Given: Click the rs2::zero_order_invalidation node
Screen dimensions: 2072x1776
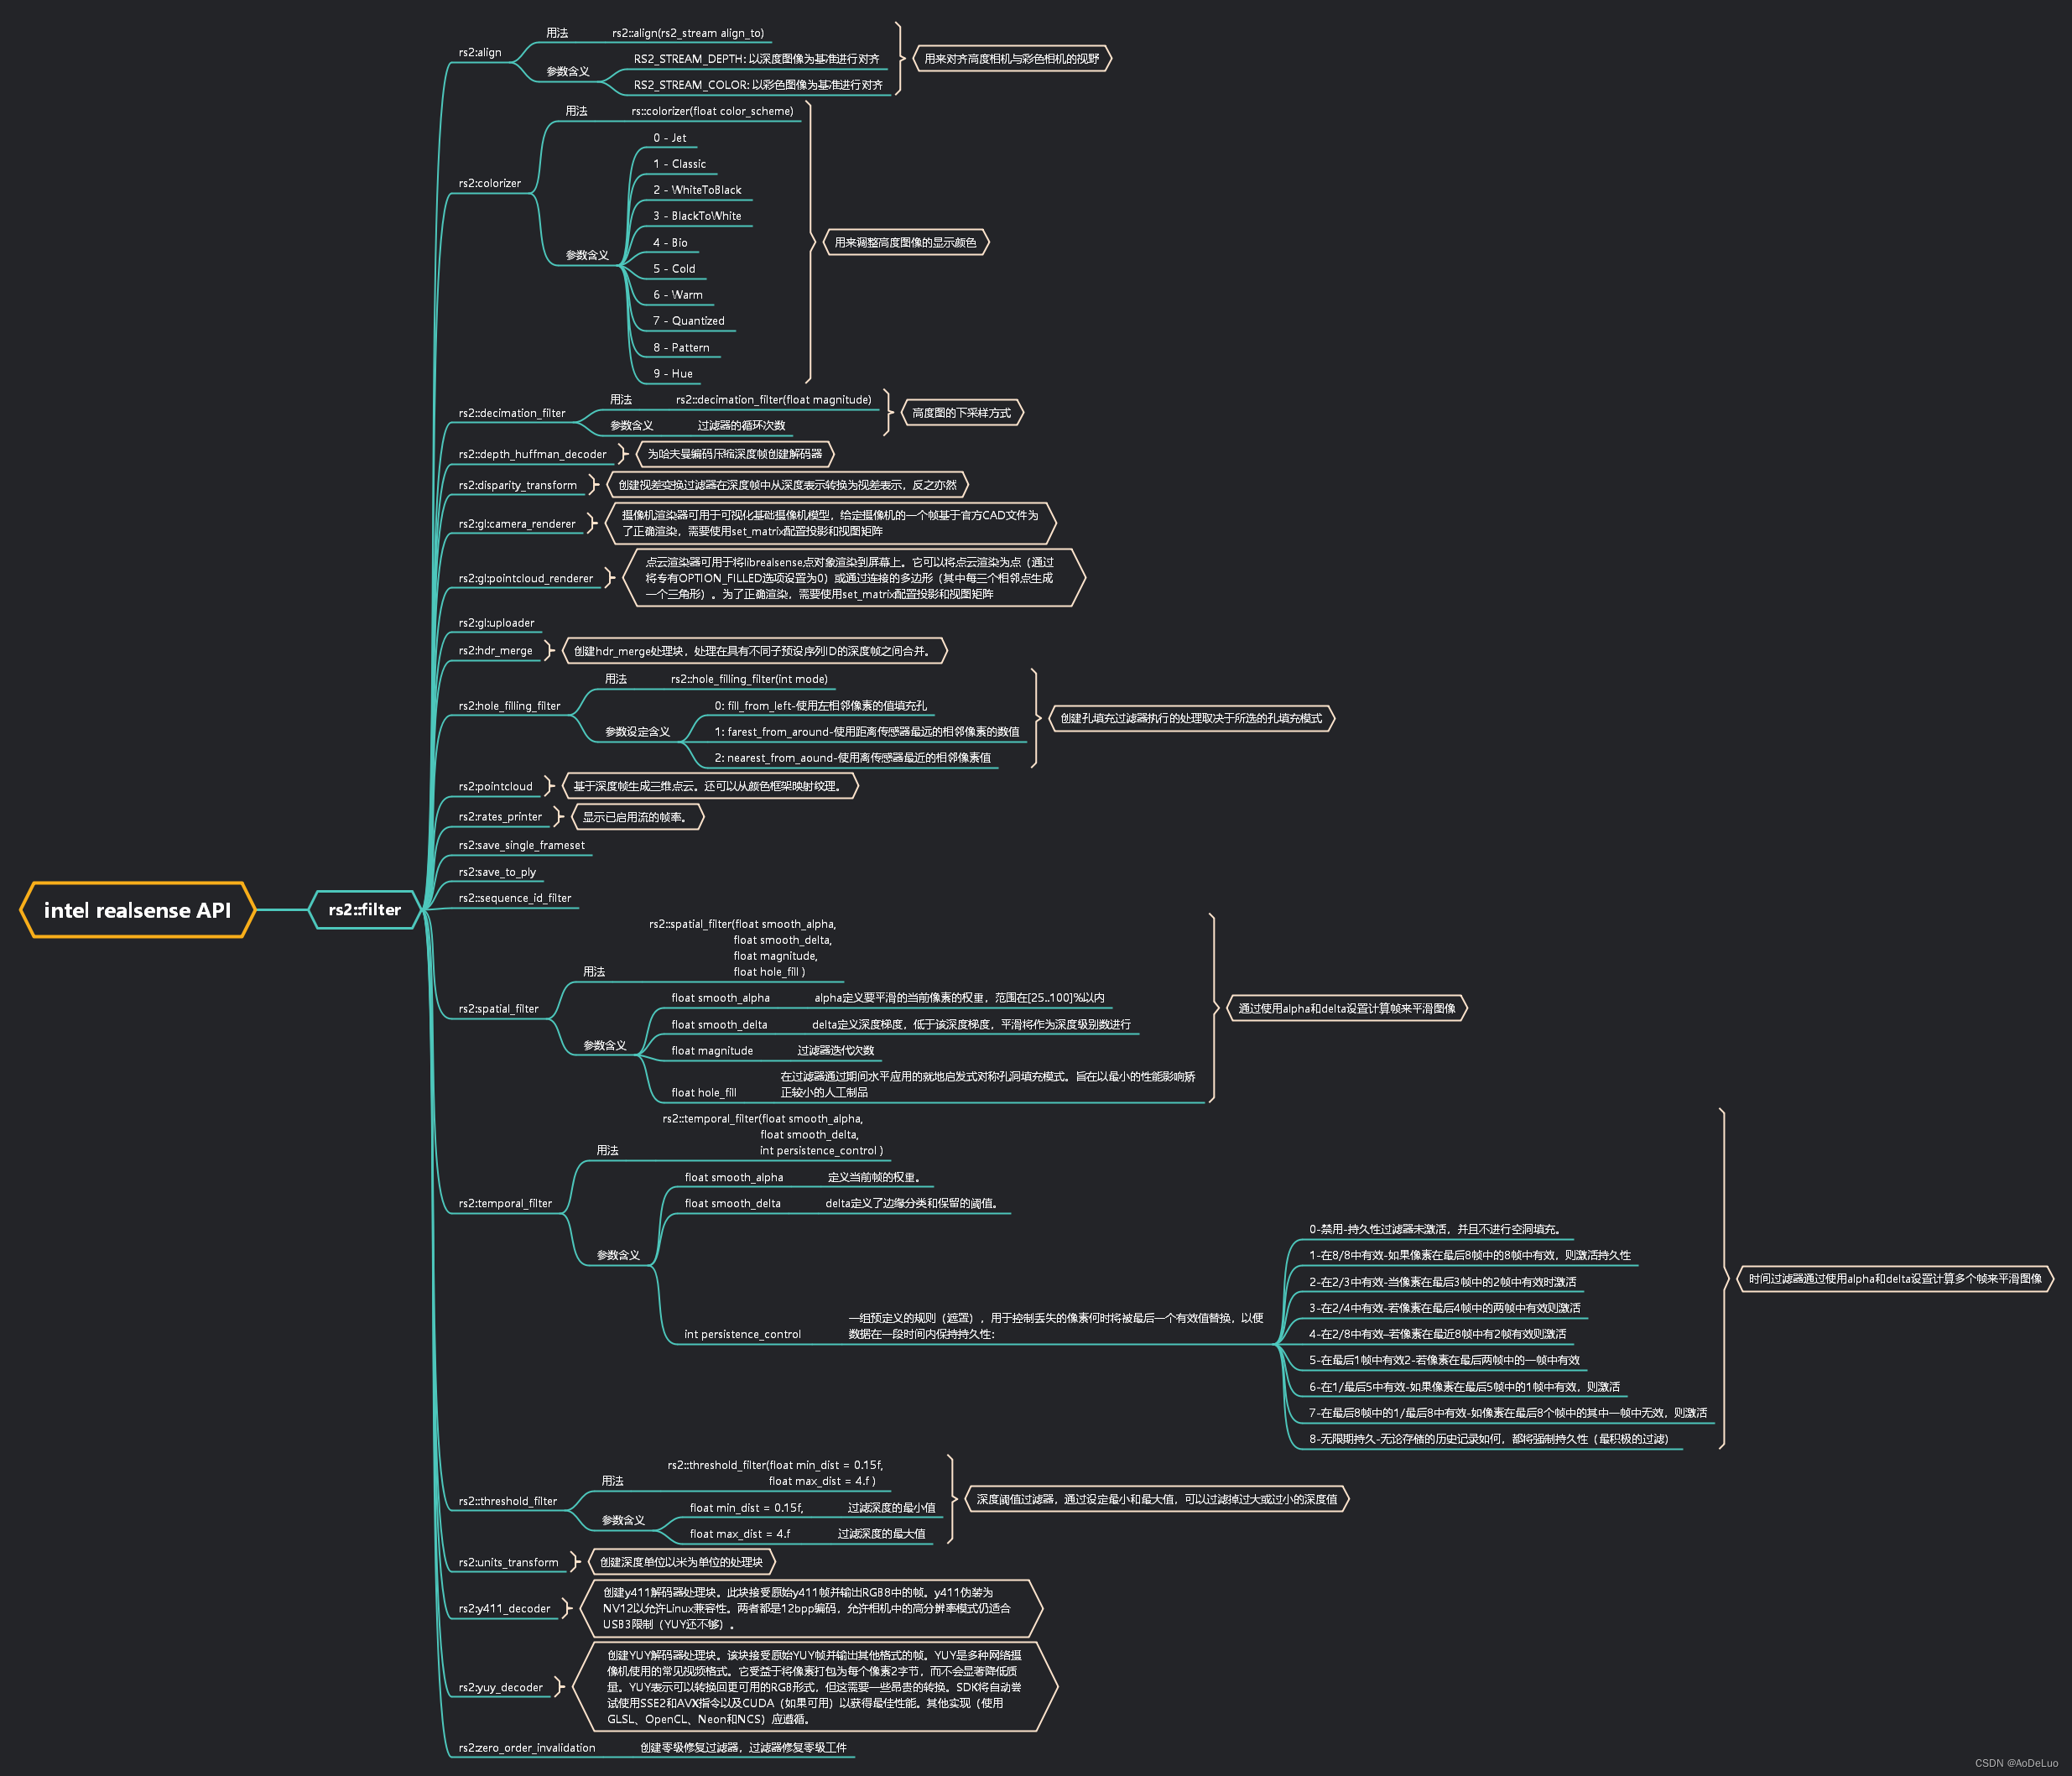Looking at the screenshot, I should click(527, 1748).
